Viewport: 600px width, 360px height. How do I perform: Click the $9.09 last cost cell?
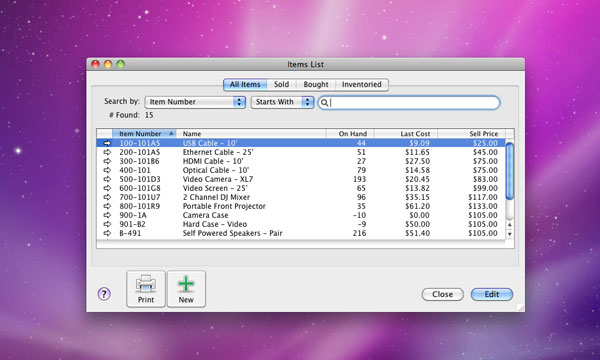(419, 143)
